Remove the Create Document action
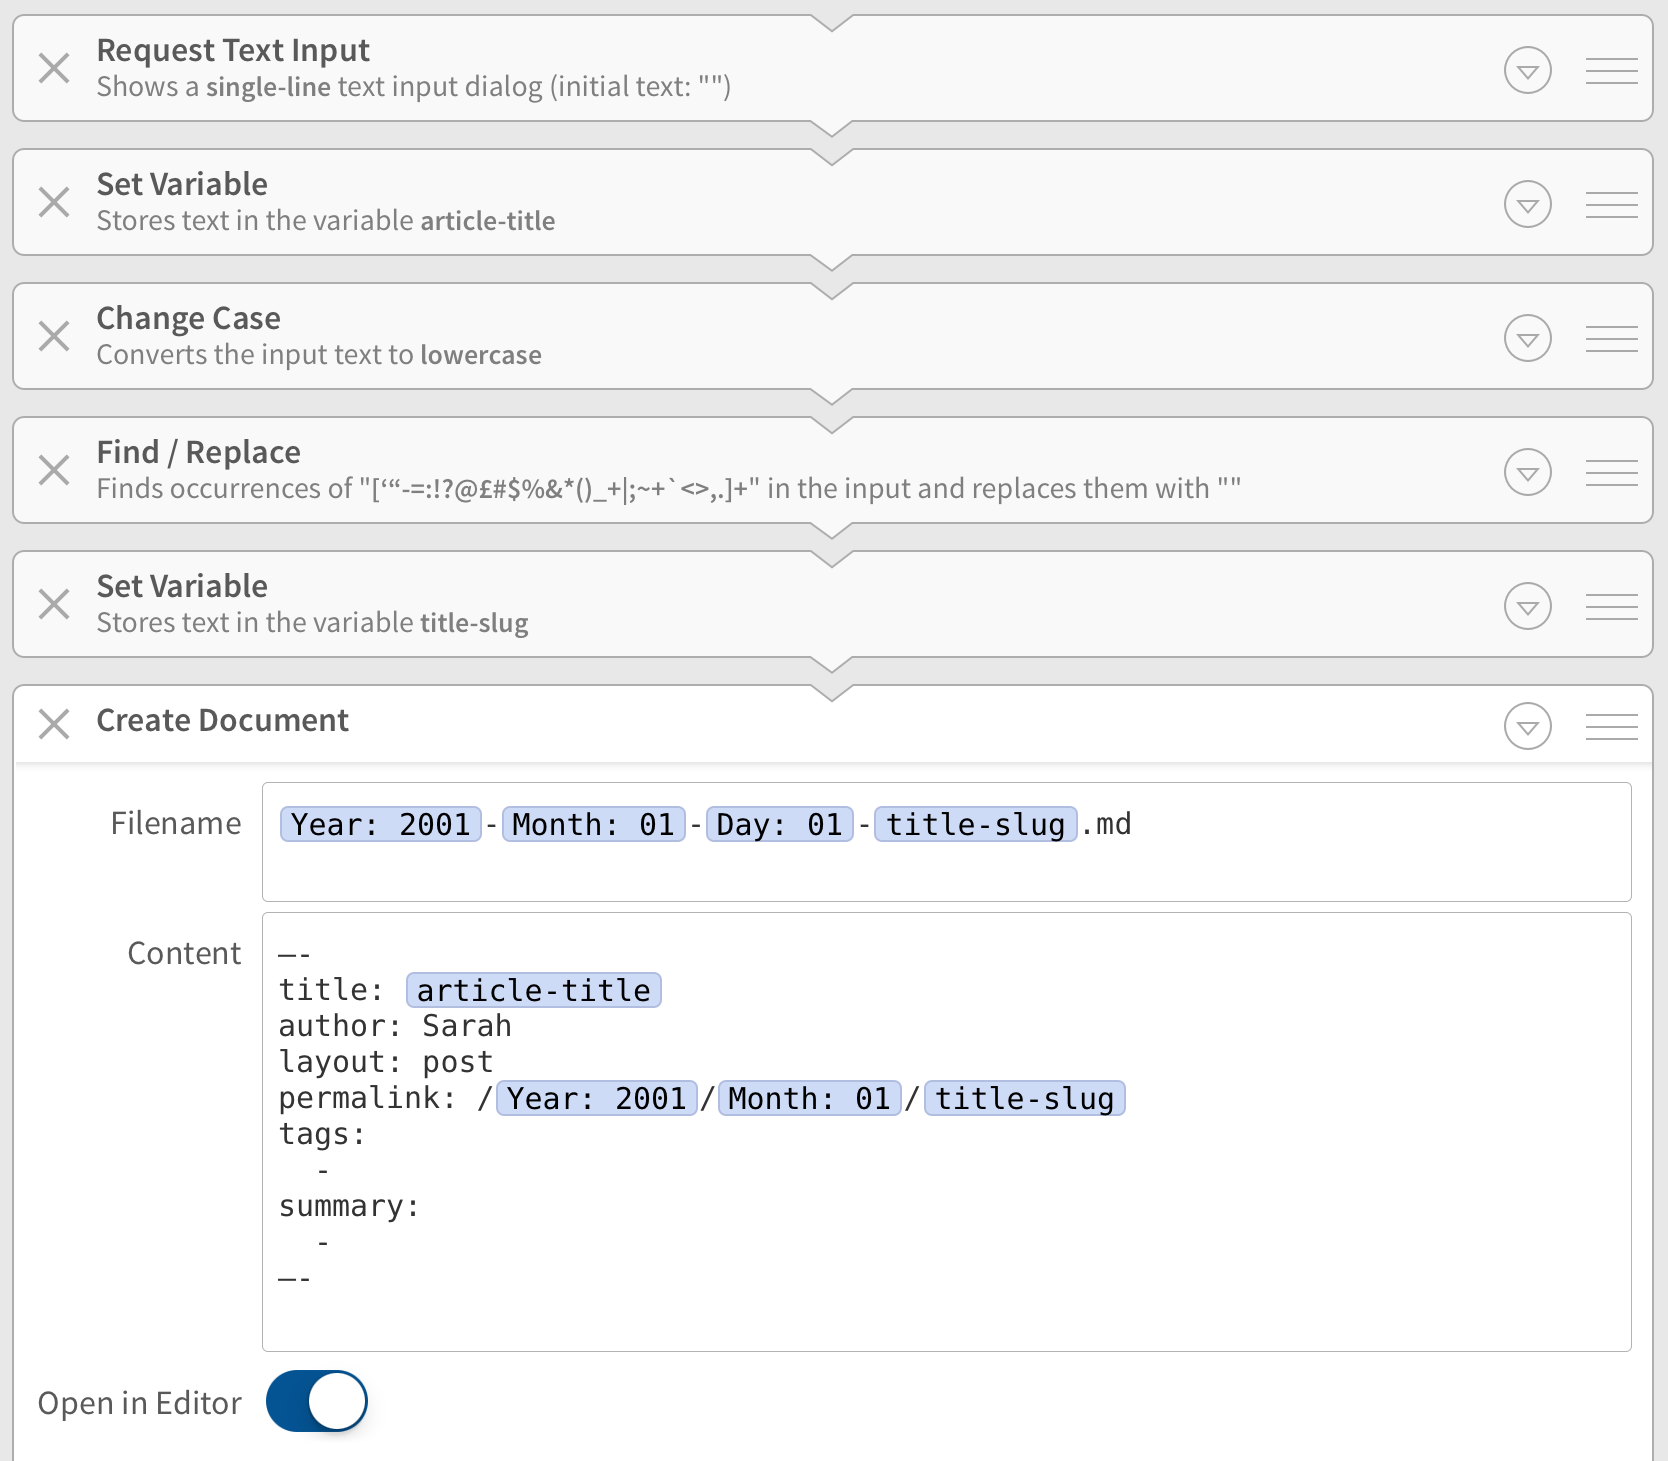Screen dimensions: 1668x1461 [55, 722]
